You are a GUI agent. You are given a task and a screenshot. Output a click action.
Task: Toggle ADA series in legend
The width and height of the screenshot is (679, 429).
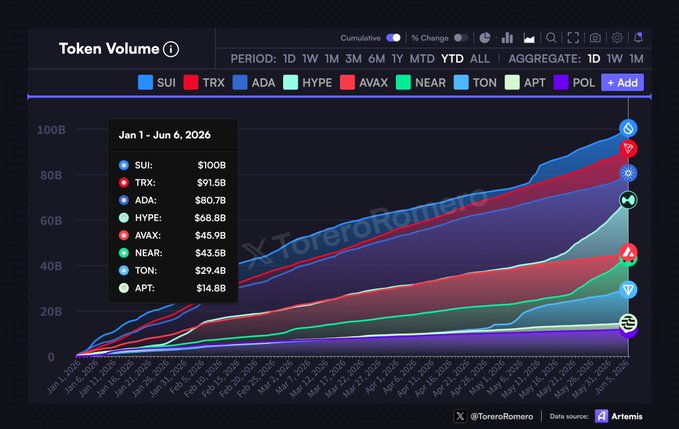(254, 82)
